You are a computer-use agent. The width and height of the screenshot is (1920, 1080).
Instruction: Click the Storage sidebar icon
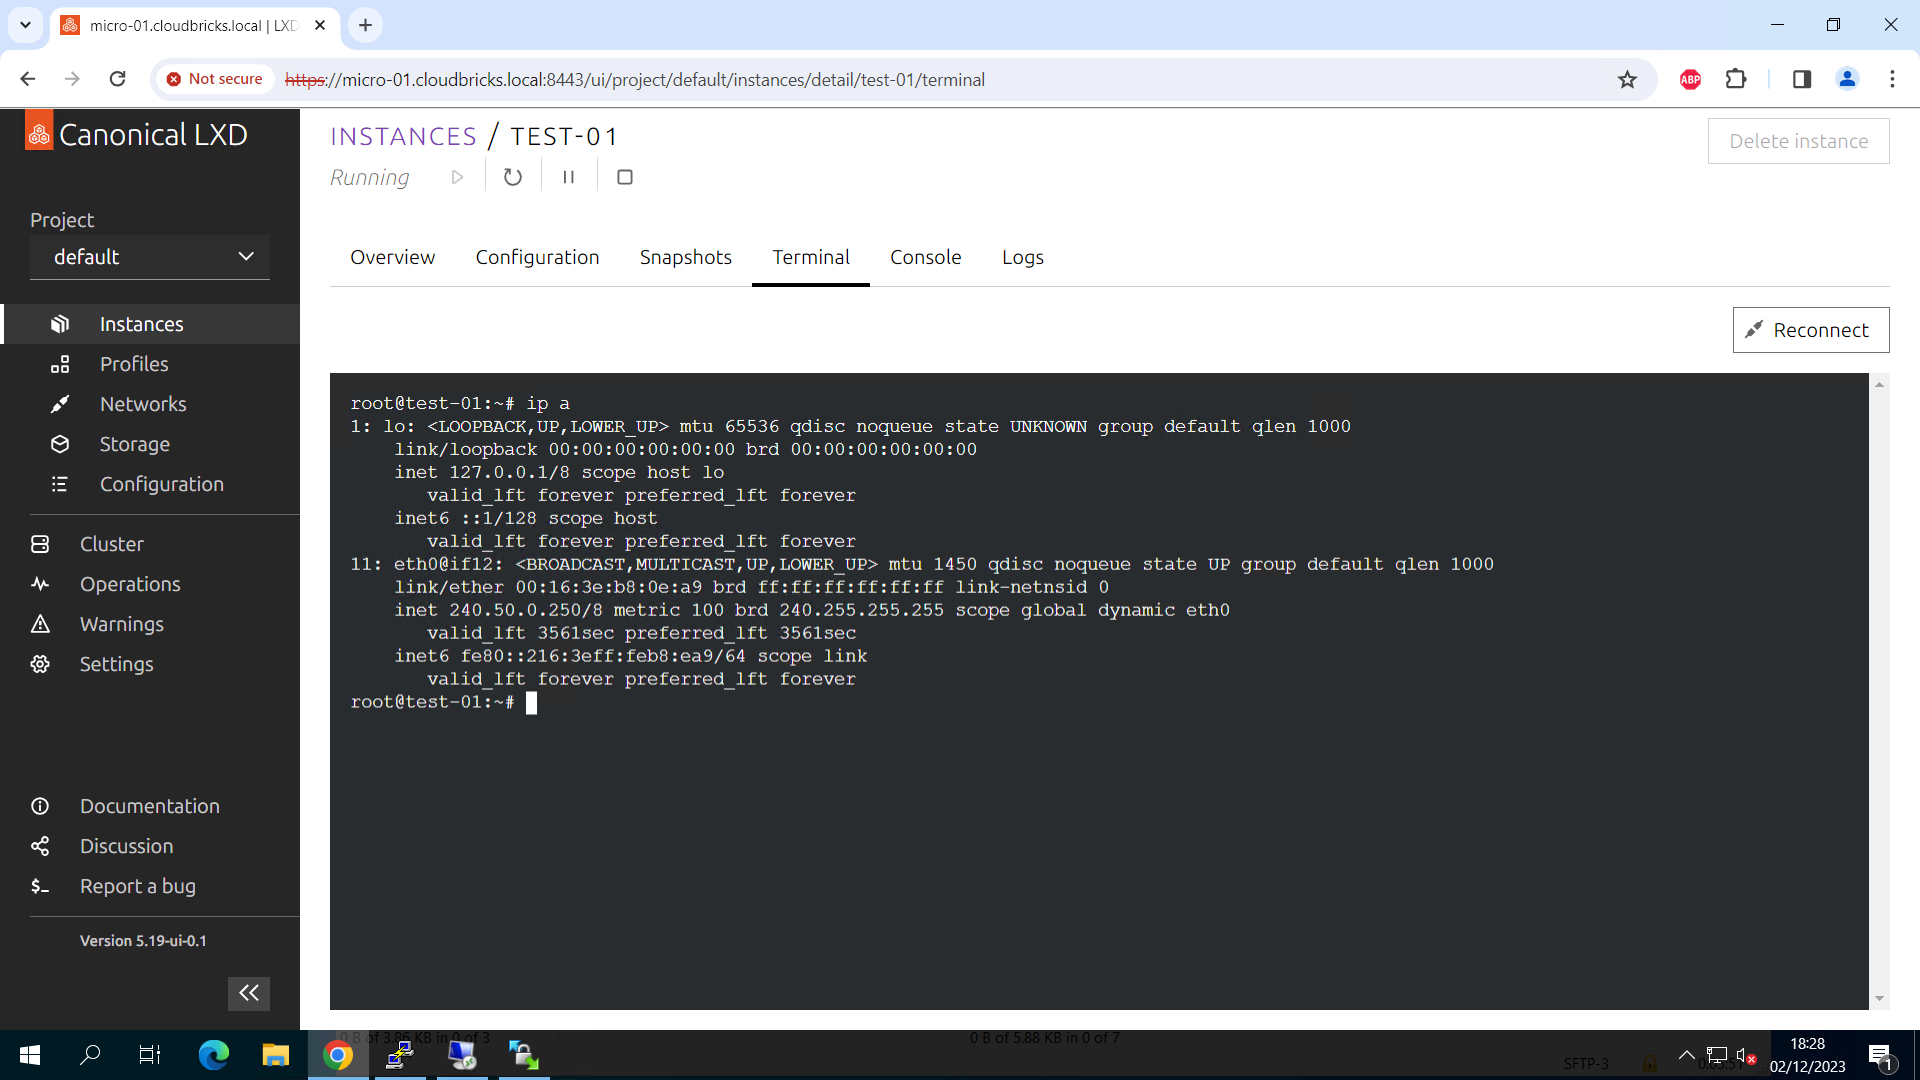61,443
